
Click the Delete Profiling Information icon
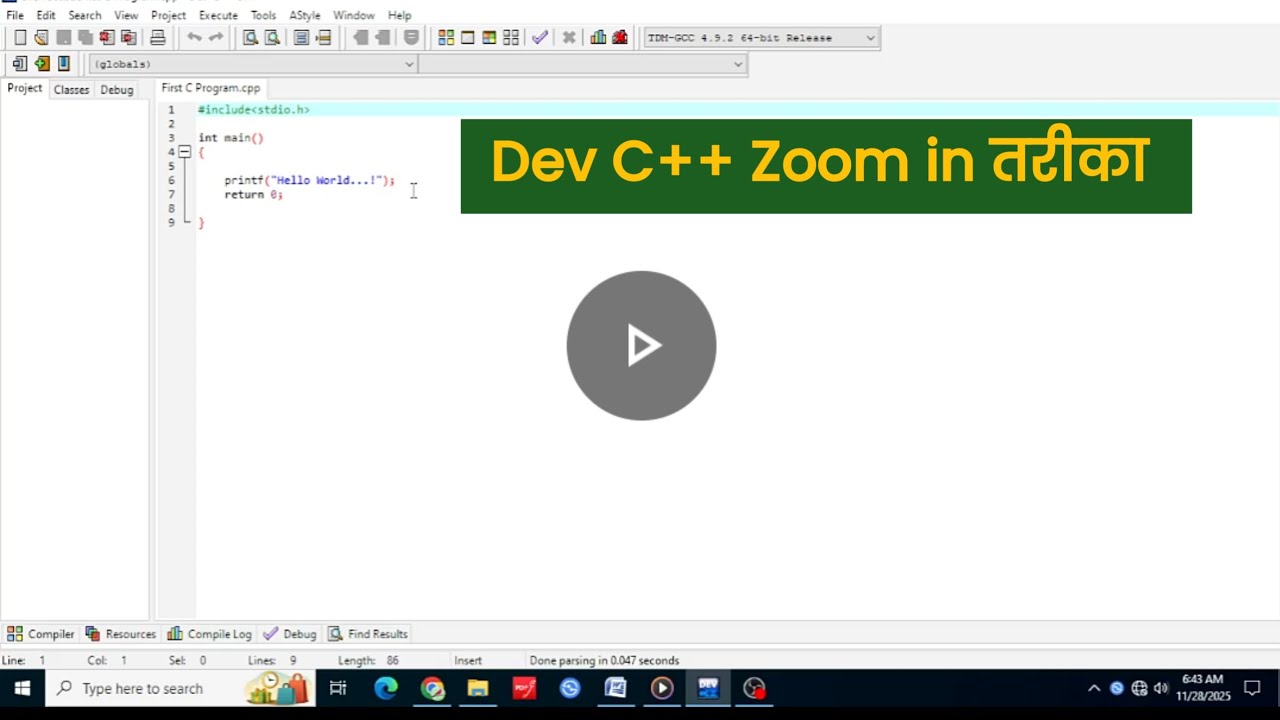click(620, 38)
